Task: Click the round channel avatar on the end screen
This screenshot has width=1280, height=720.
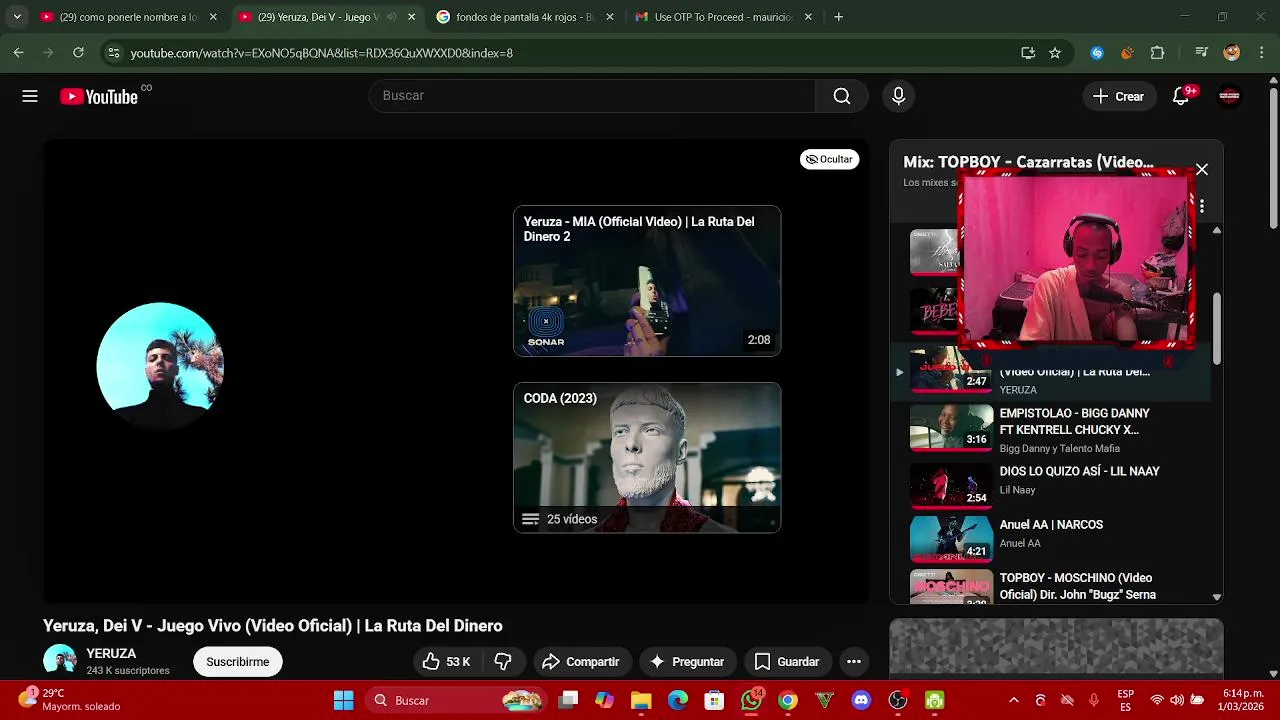Action: click(160, 366)
